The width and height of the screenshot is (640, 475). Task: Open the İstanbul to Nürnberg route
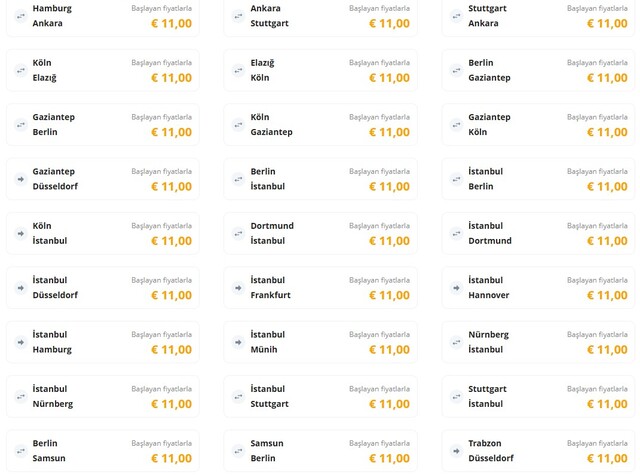click(x=102, y=396)
